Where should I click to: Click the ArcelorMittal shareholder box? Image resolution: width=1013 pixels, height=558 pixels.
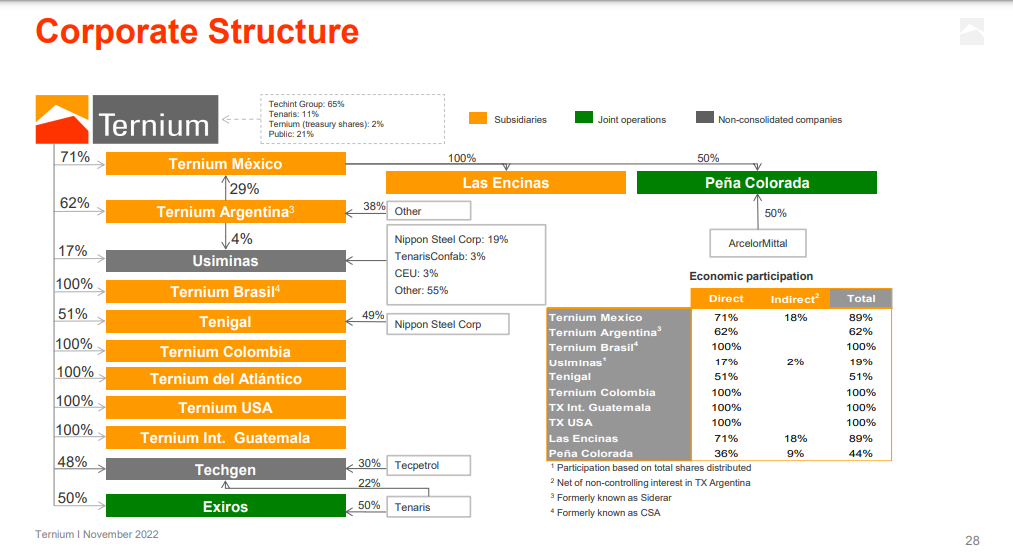coord(757,242)
